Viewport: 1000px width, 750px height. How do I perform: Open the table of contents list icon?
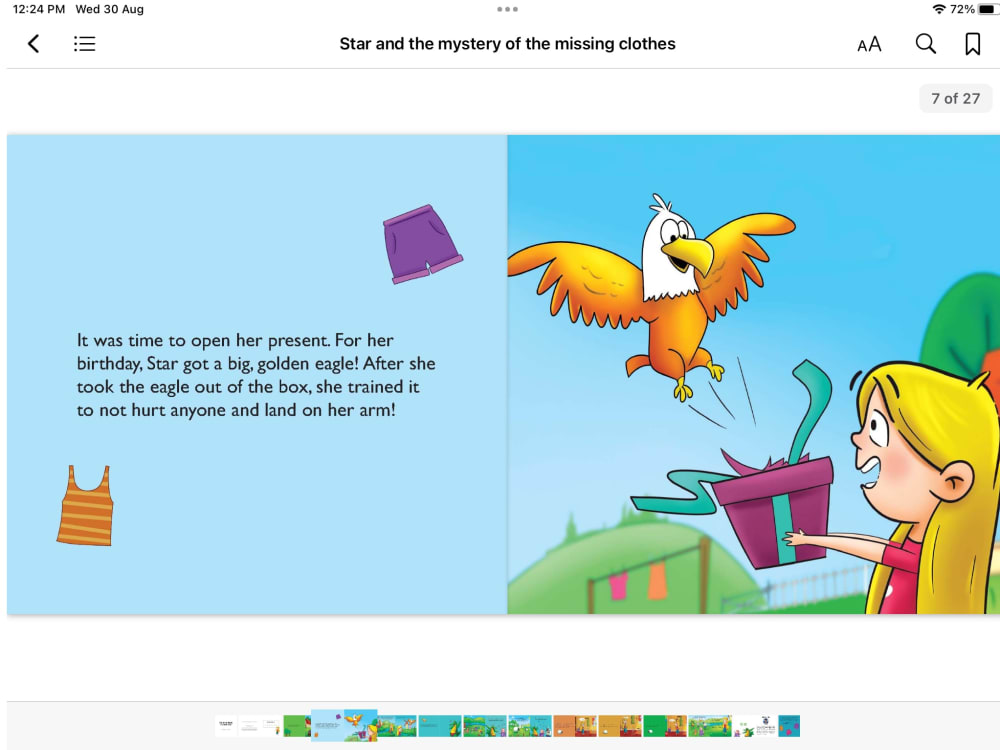point(84,44)
